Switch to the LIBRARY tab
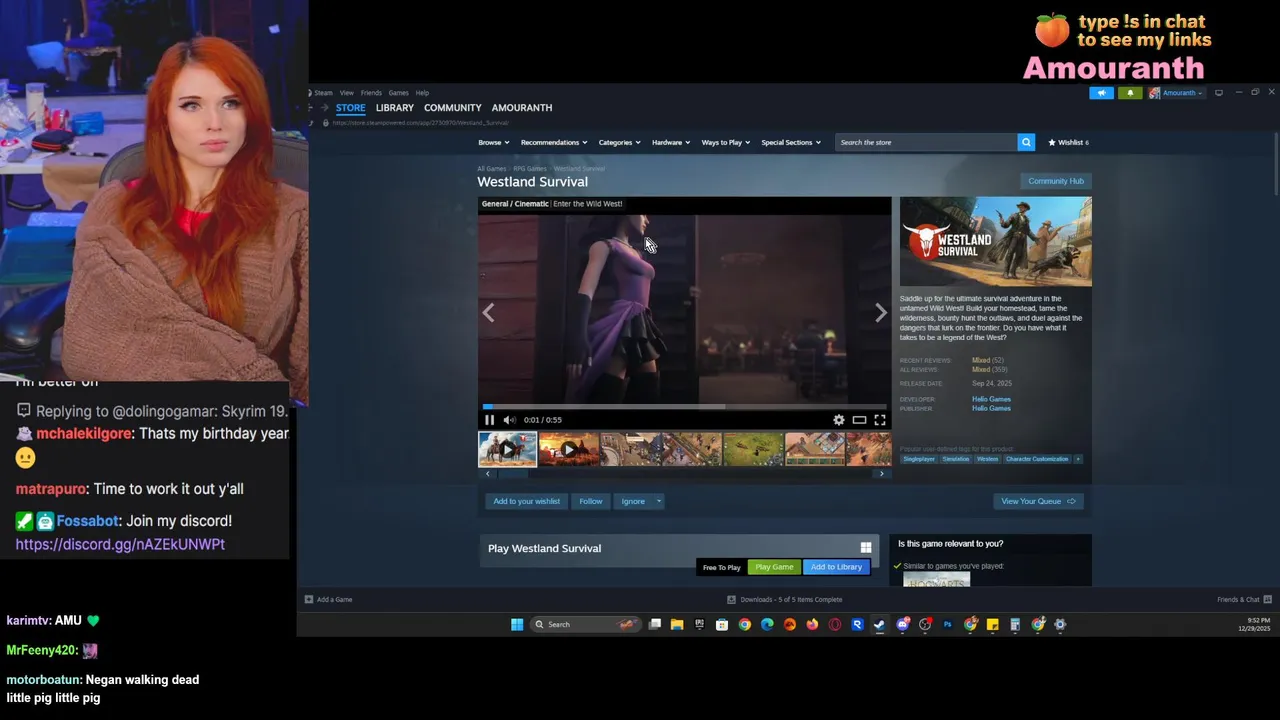This screenshot has height=720, width=1280. pos(395,107)
